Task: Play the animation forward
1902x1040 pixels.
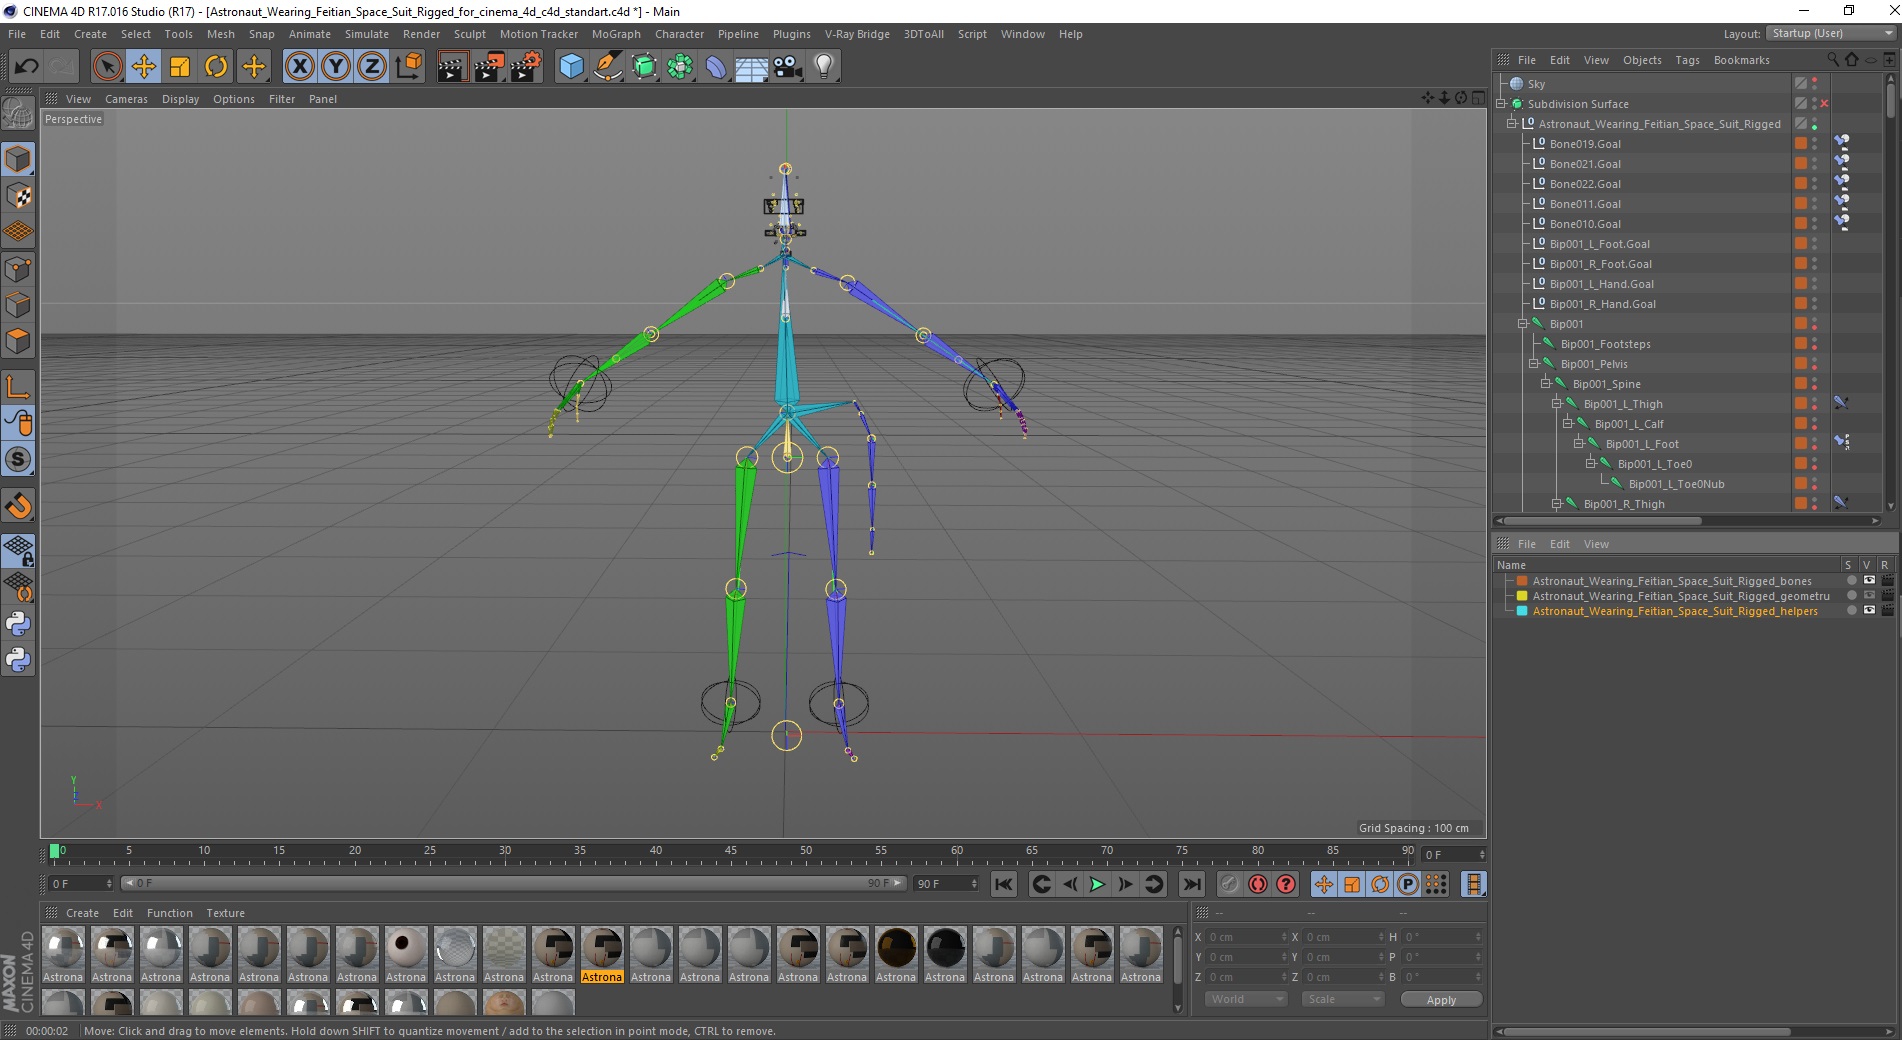Action: [x=1097, y=884]
